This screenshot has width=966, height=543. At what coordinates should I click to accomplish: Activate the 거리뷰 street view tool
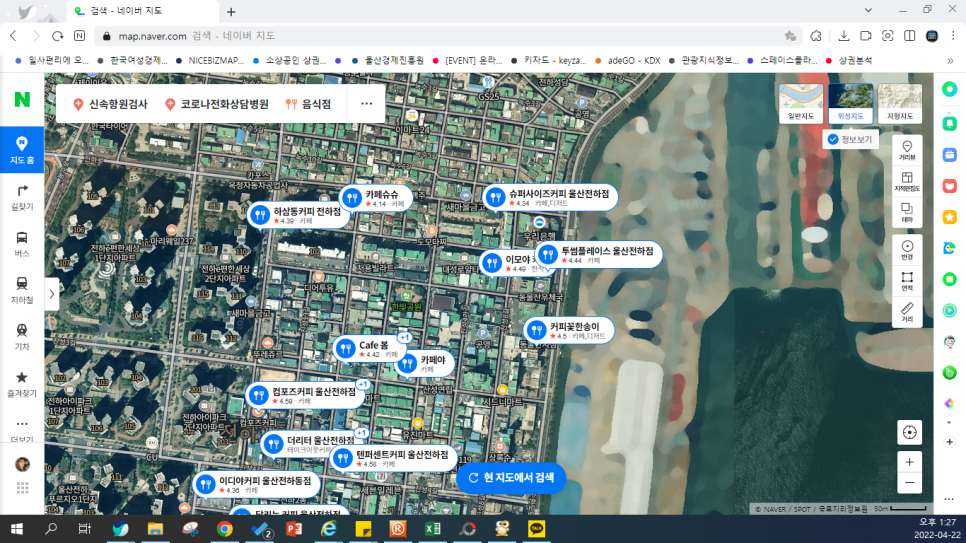click(907, 150)
